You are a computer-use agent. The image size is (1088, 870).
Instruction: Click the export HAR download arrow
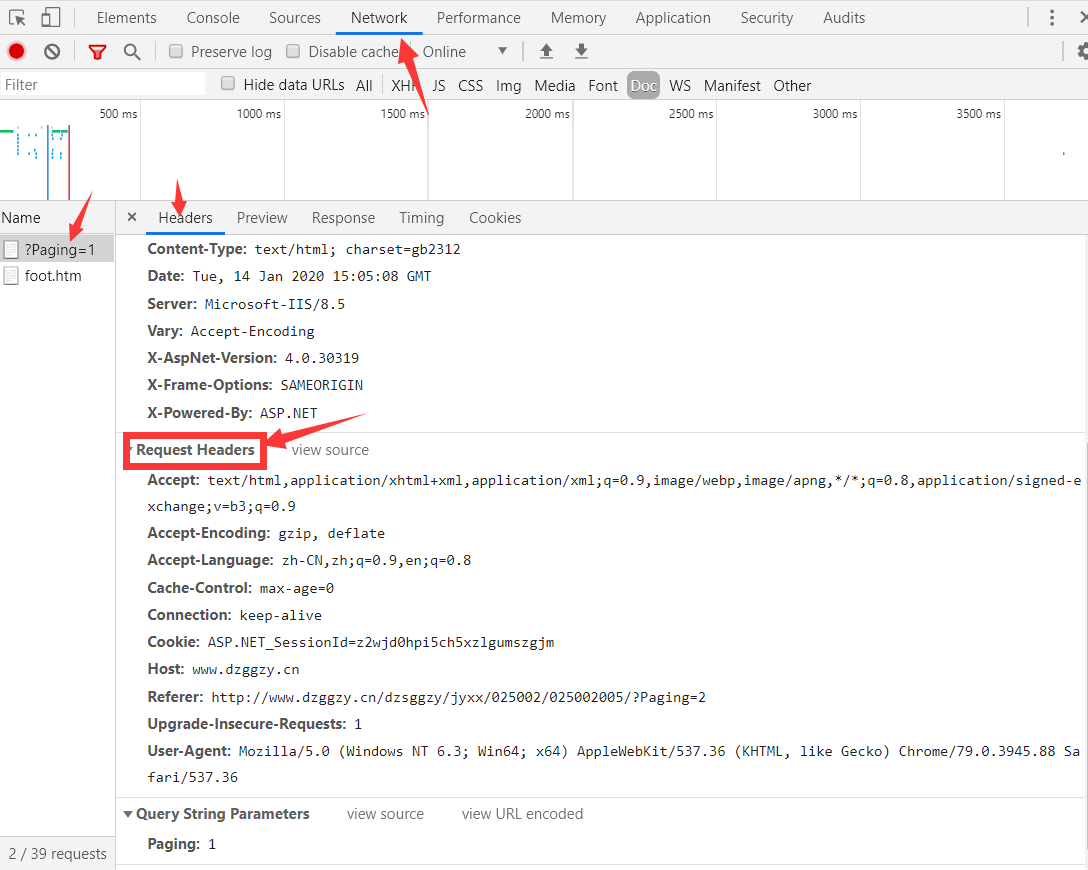point(581,52)
